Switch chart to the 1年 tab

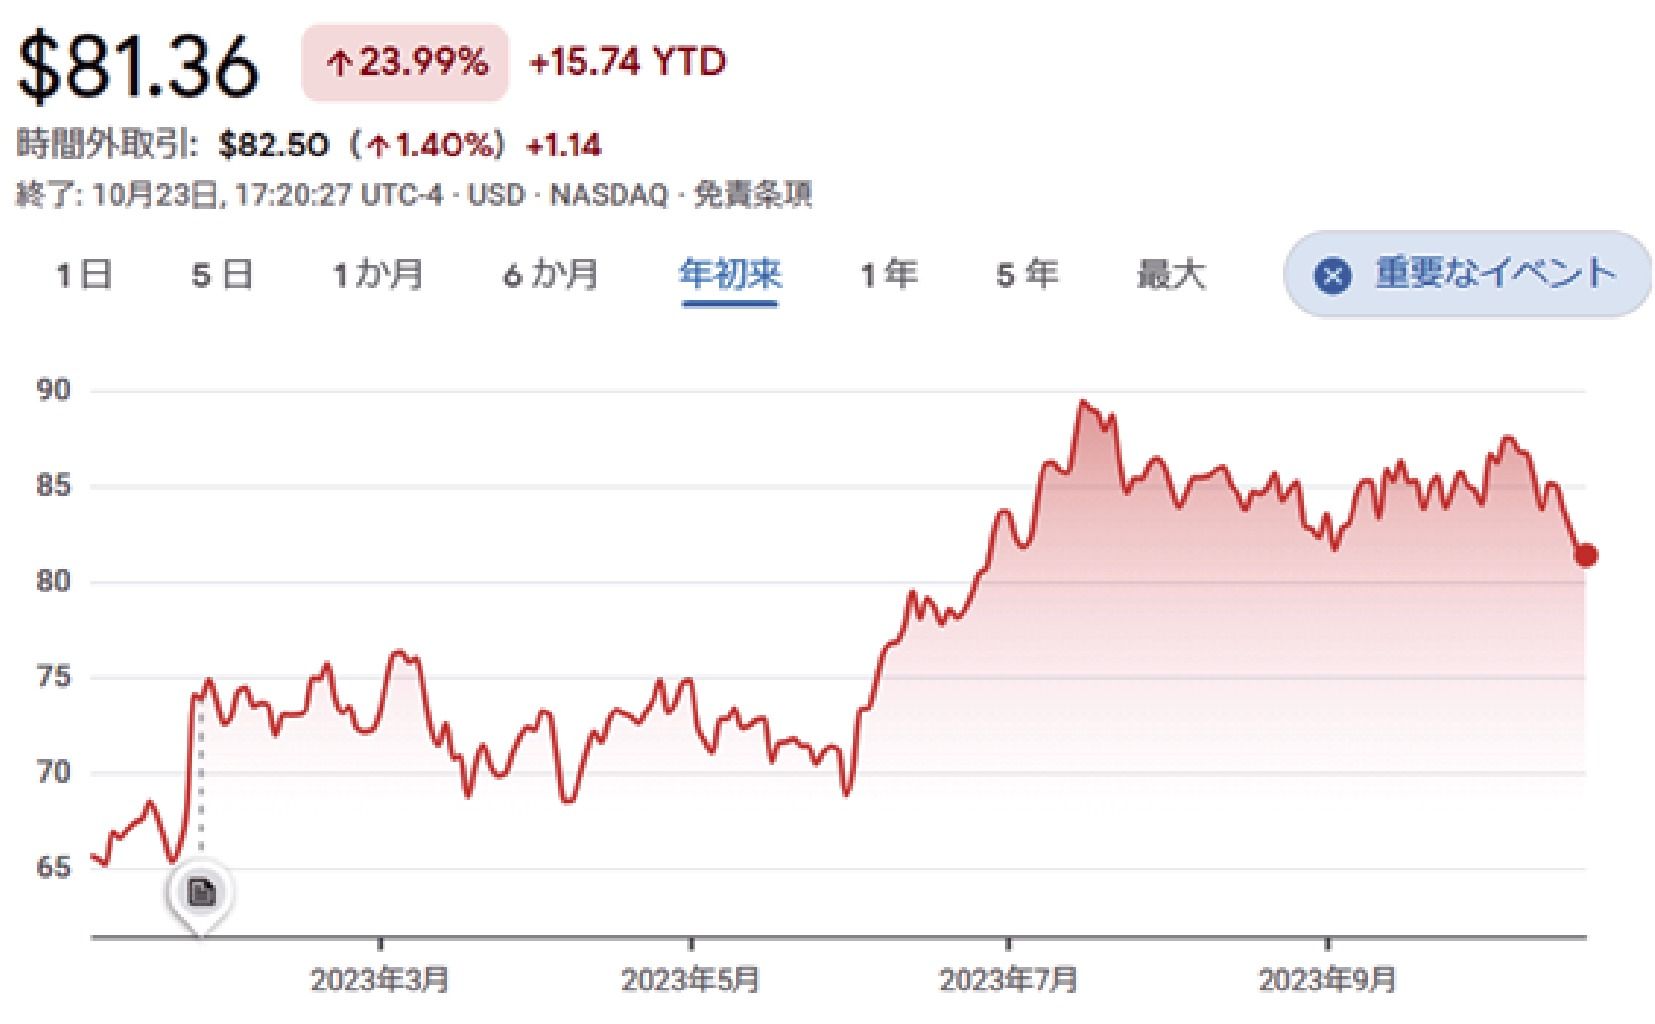click(889, 274)
